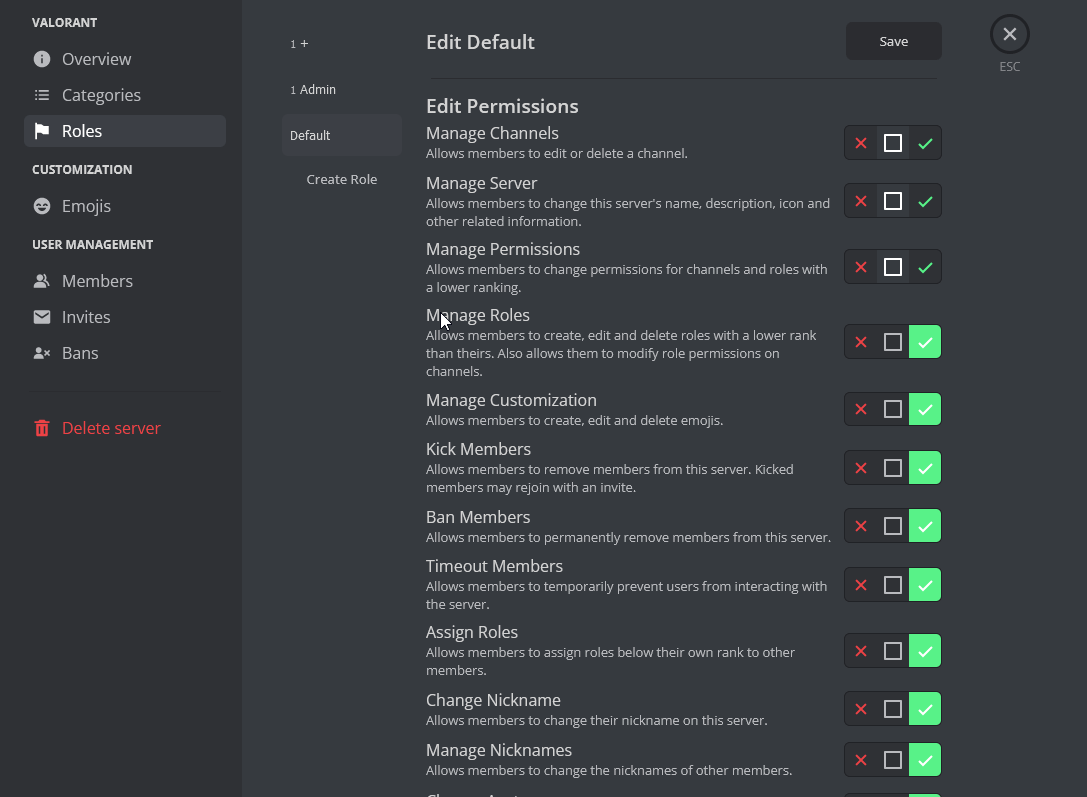Open the Overview section
This screenshot has width=1087, height=797.
point(95,58)
